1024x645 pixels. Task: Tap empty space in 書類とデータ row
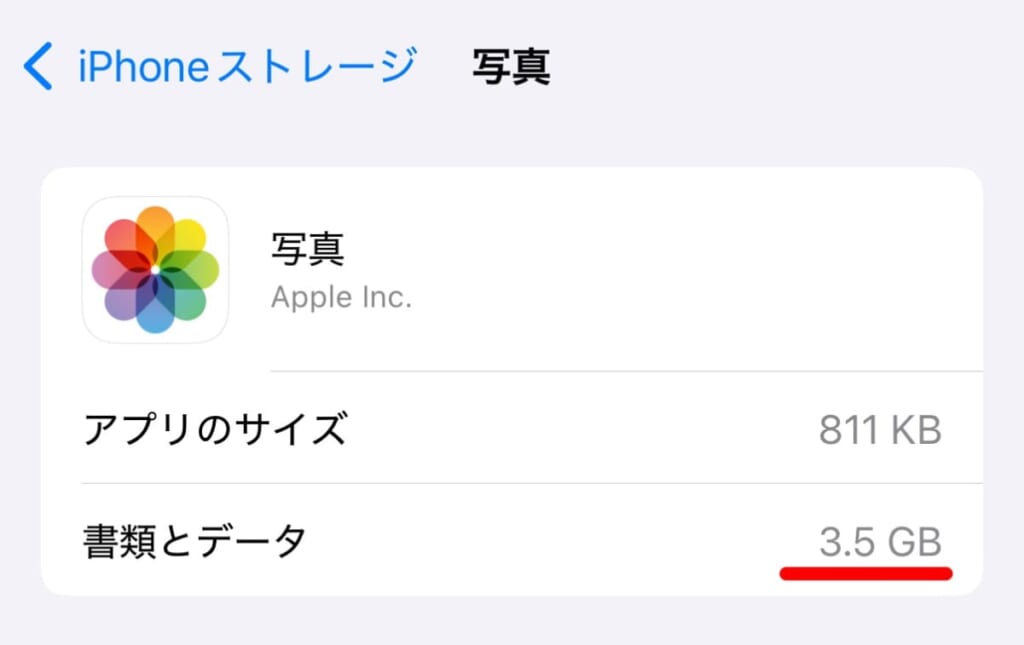[x=560, y=542]
